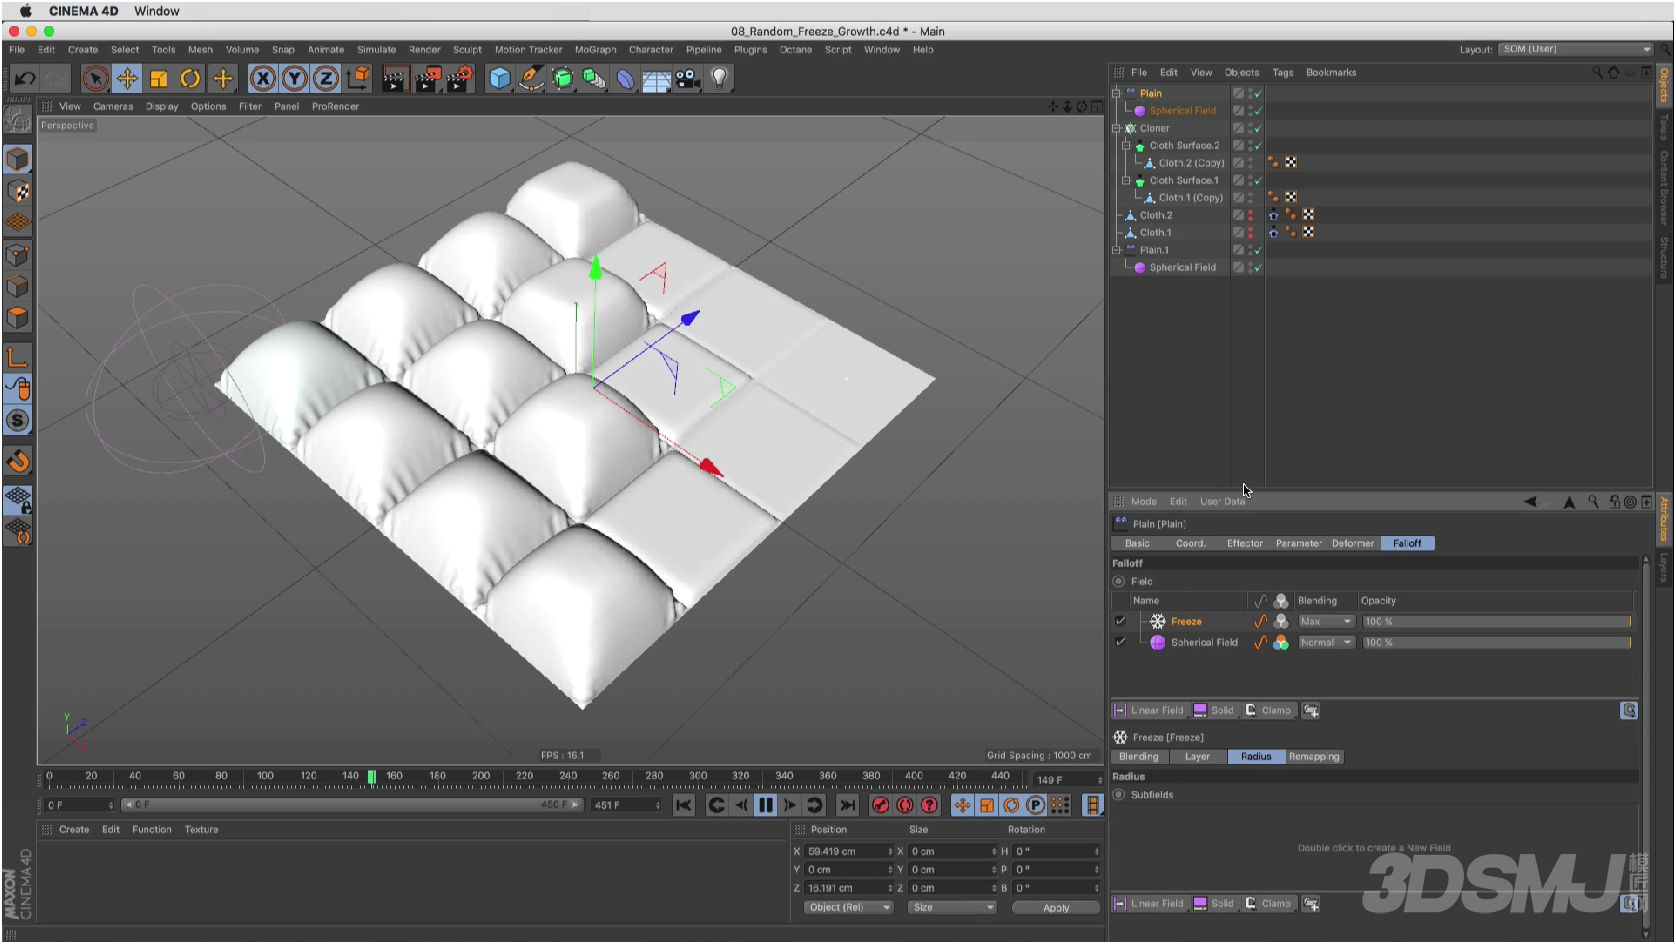Collapse the Cloner object tree
The height and width of the screenshot is (944, 1676).
click(x=1117, y=128)
